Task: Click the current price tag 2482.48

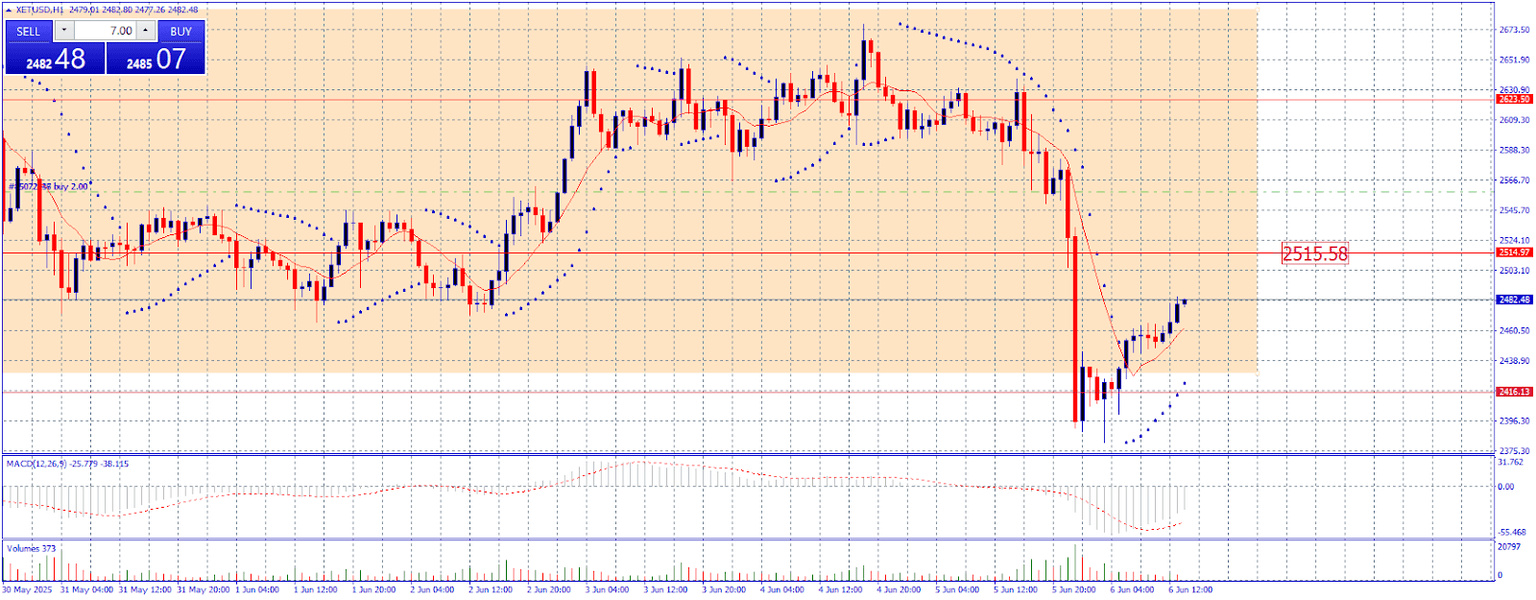Action: (x=1514, y=299)
